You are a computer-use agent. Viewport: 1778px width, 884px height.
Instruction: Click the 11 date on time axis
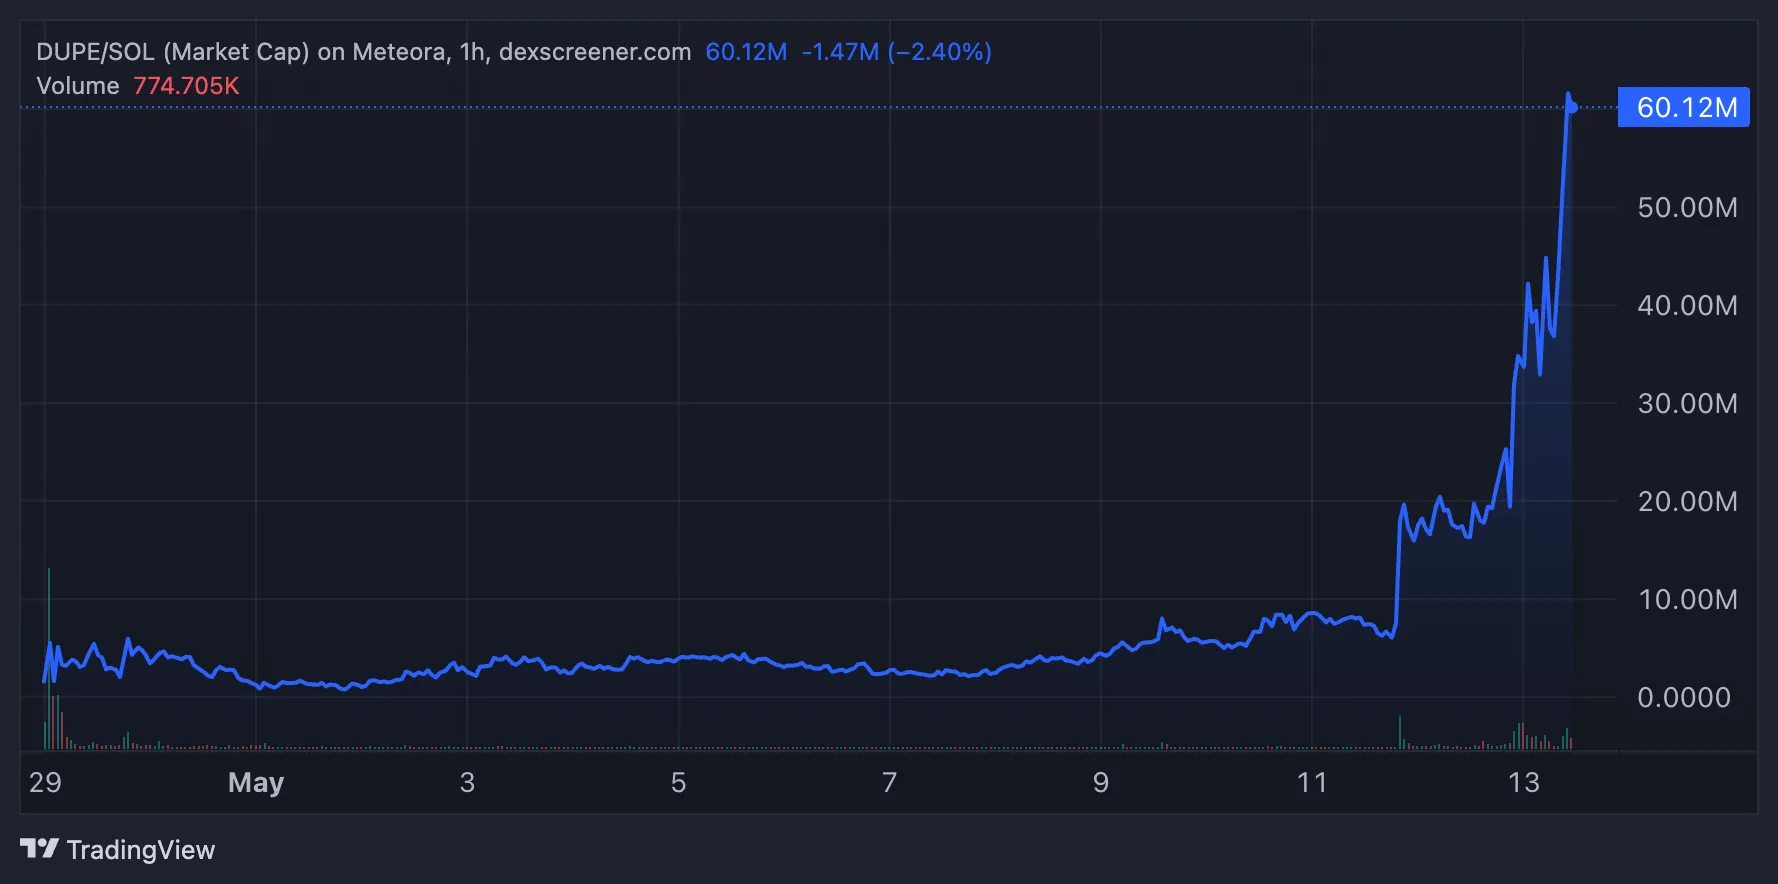coord(1312,782)
